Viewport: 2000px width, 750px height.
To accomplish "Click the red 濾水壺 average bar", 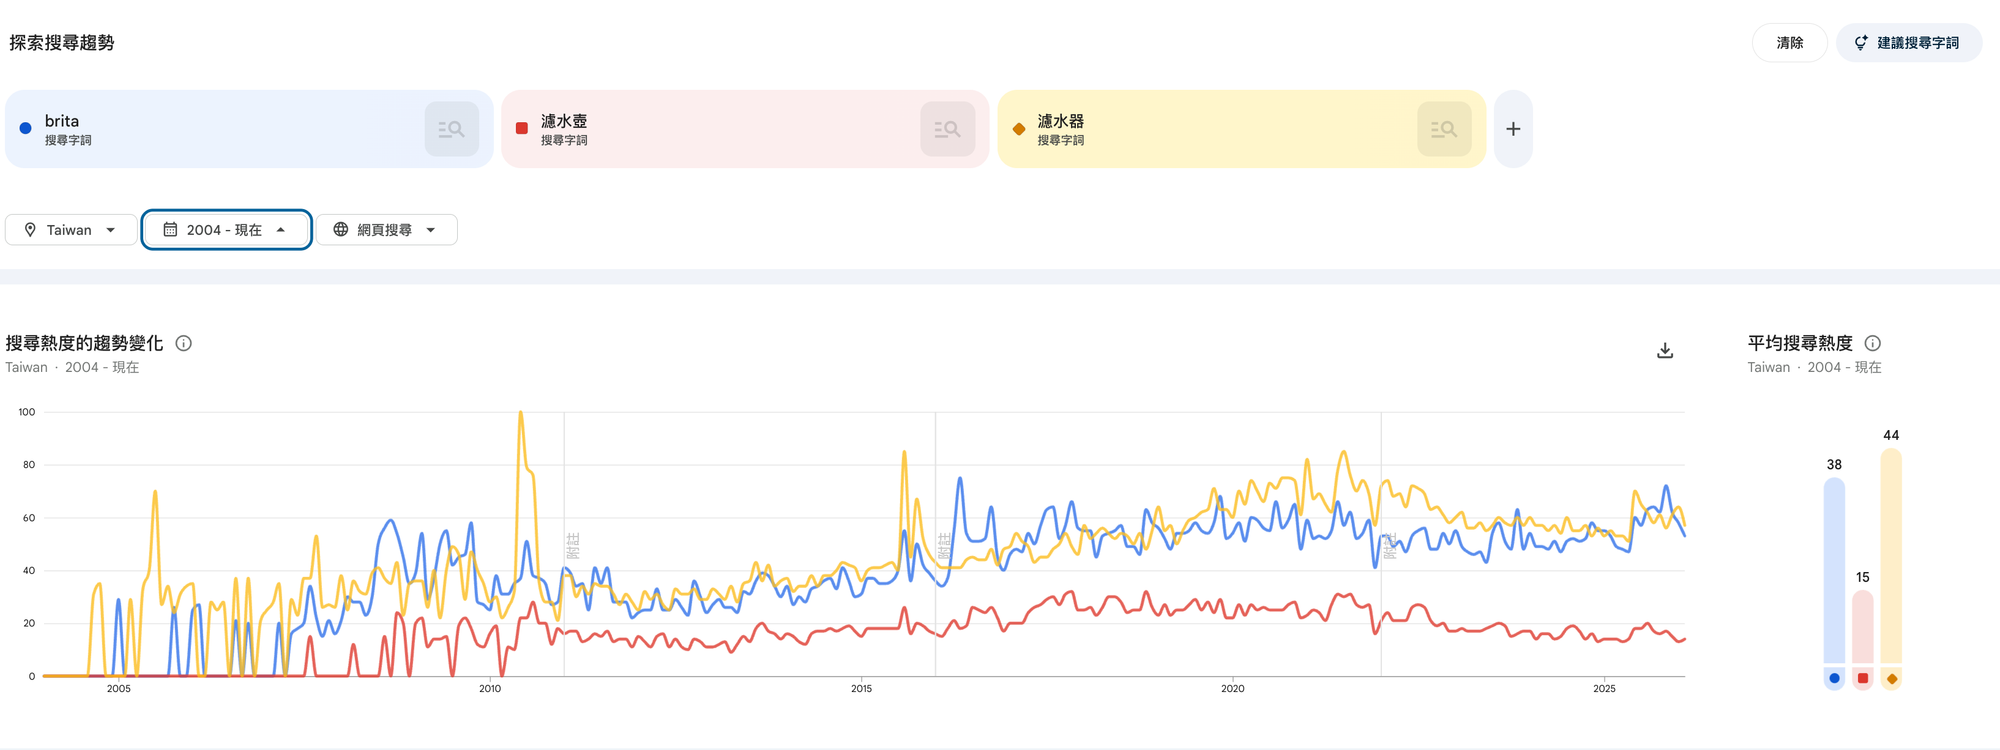I will (1862, 627).
